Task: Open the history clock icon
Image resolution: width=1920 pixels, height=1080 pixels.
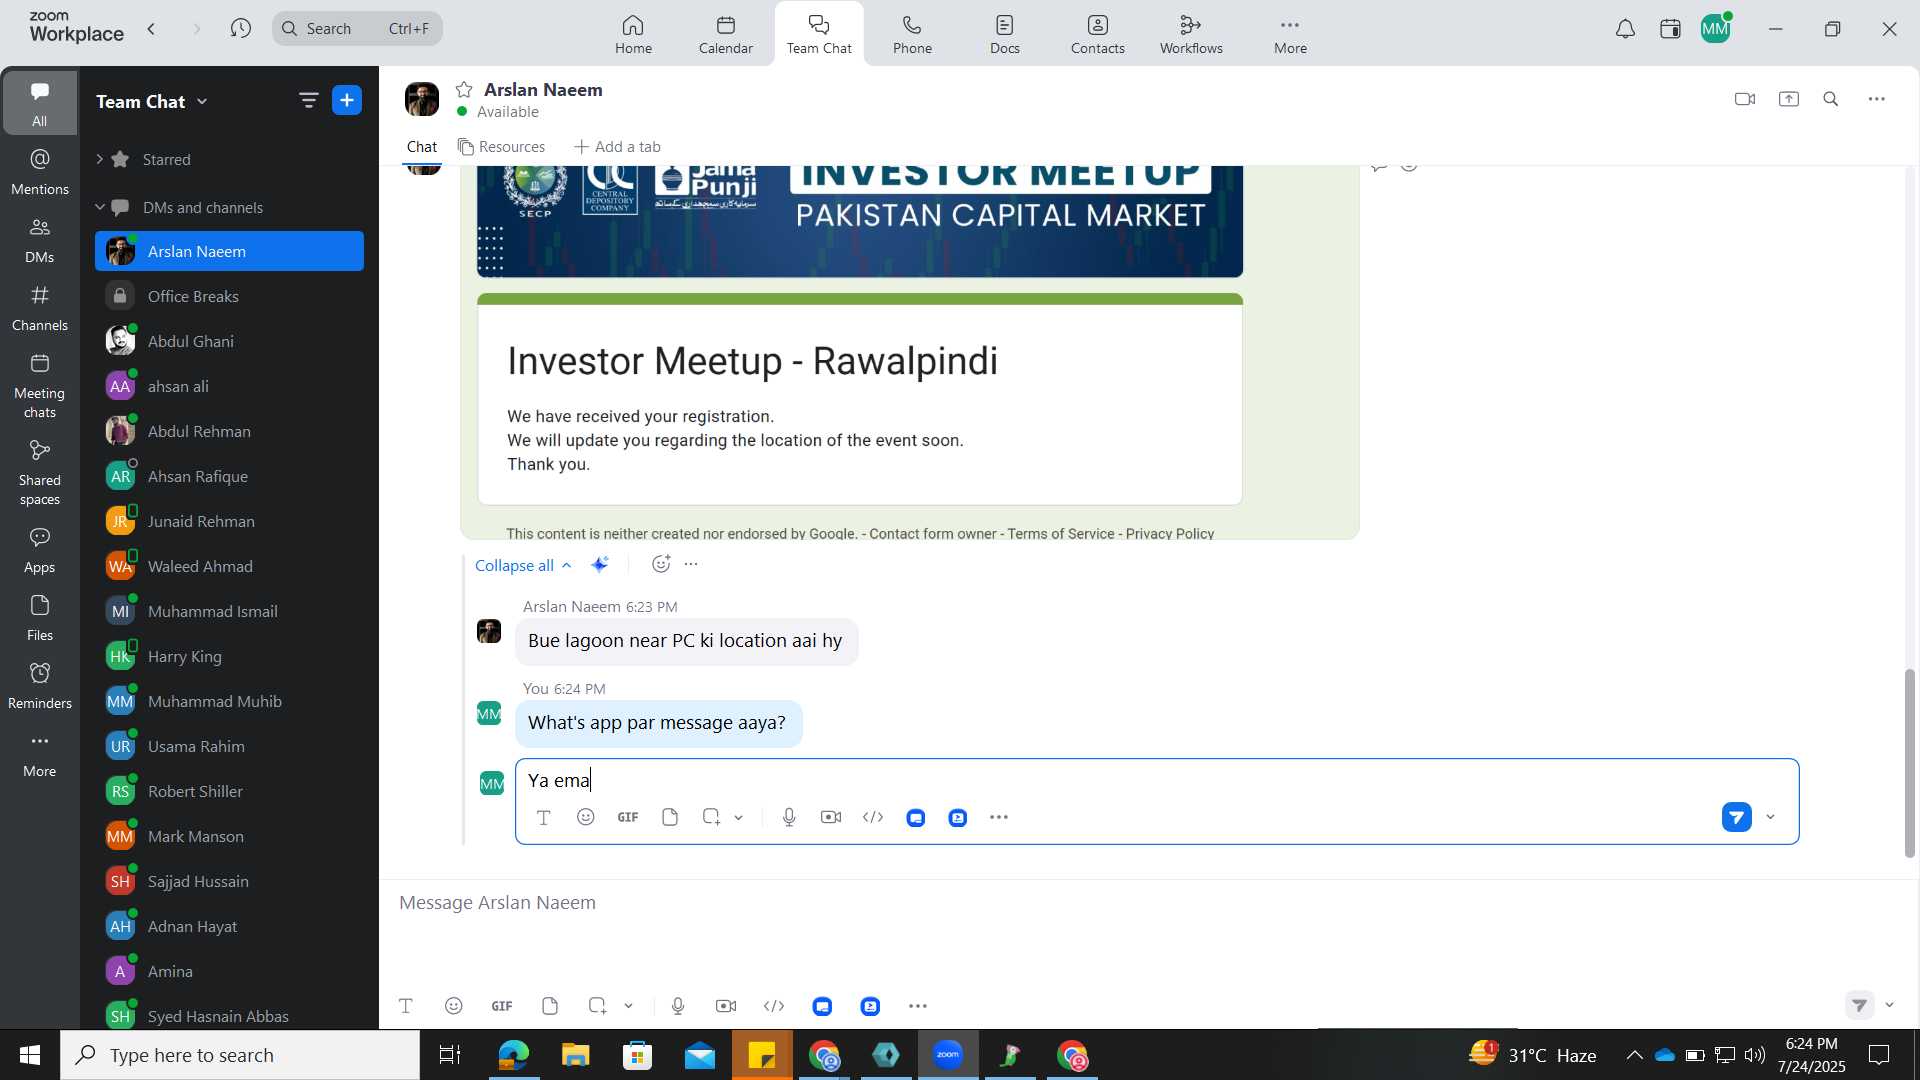Action: pos(241,29)
